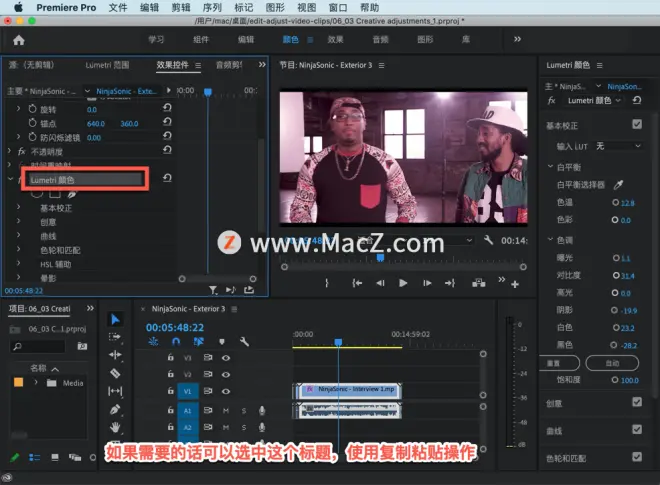Collapse the Tone section
Viewport: 660px width, 485px height.
(550, 239)
